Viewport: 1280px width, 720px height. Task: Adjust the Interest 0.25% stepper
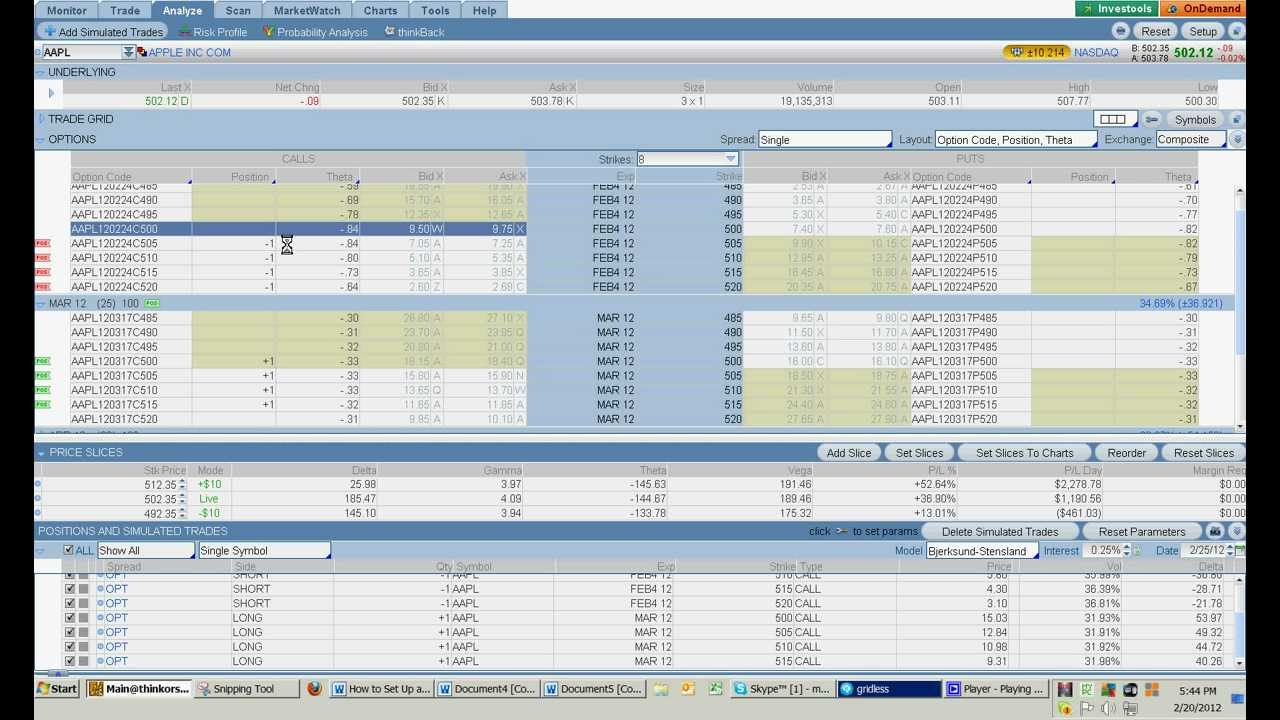pos(1127,551)
